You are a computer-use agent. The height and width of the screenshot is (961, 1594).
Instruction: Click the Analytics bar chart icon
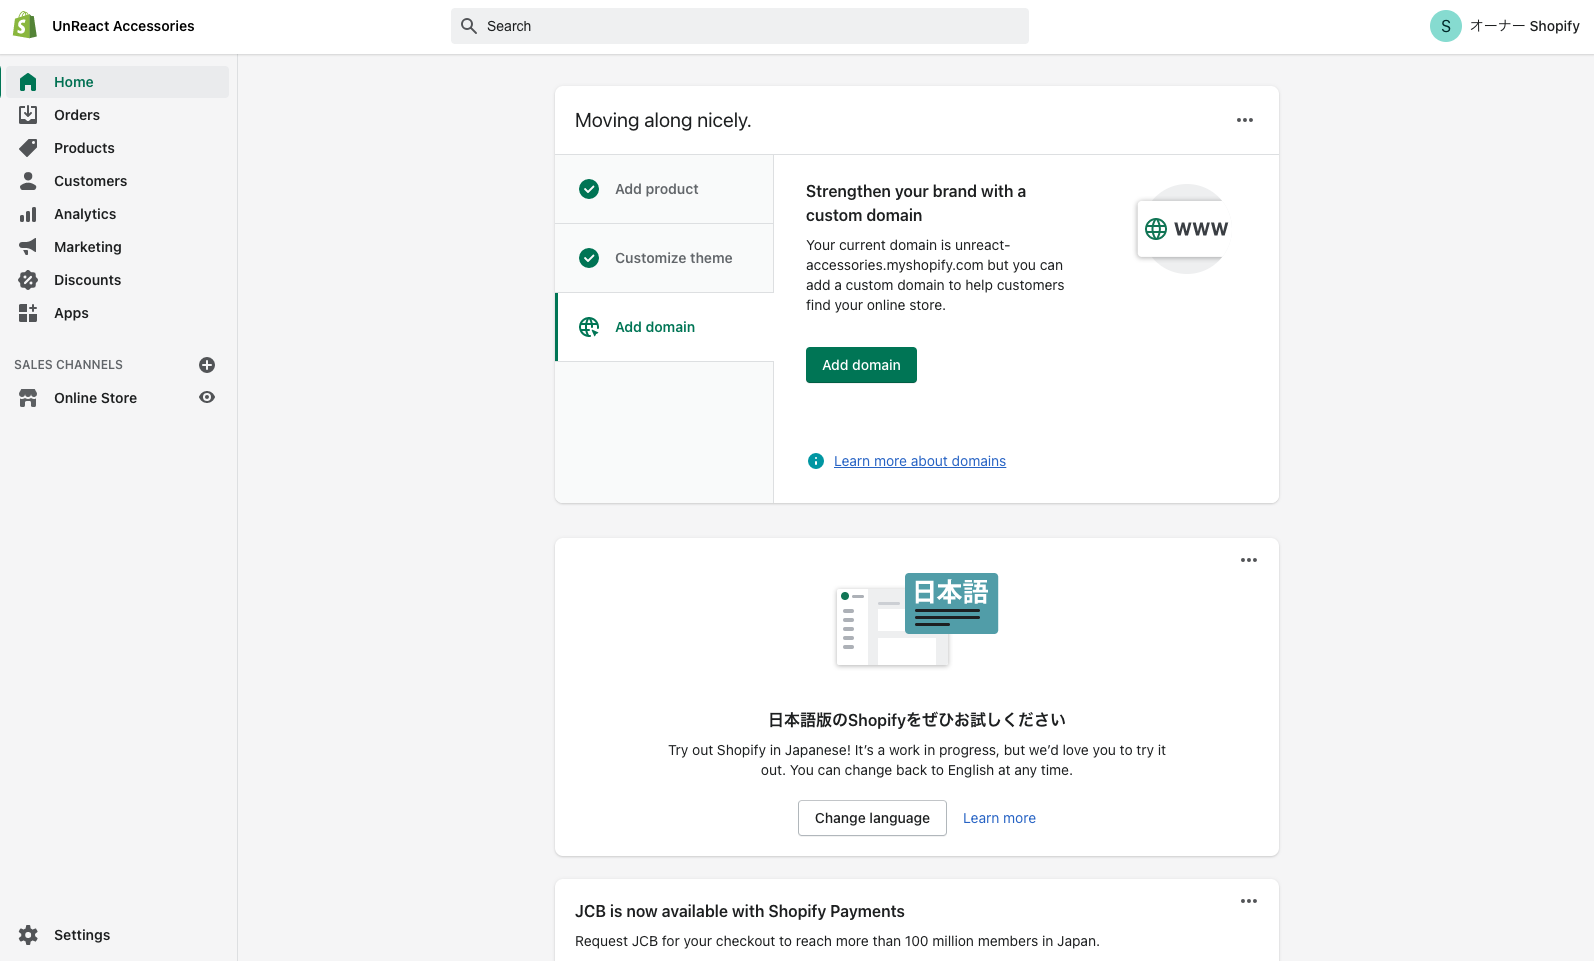[x=28, y=214]
